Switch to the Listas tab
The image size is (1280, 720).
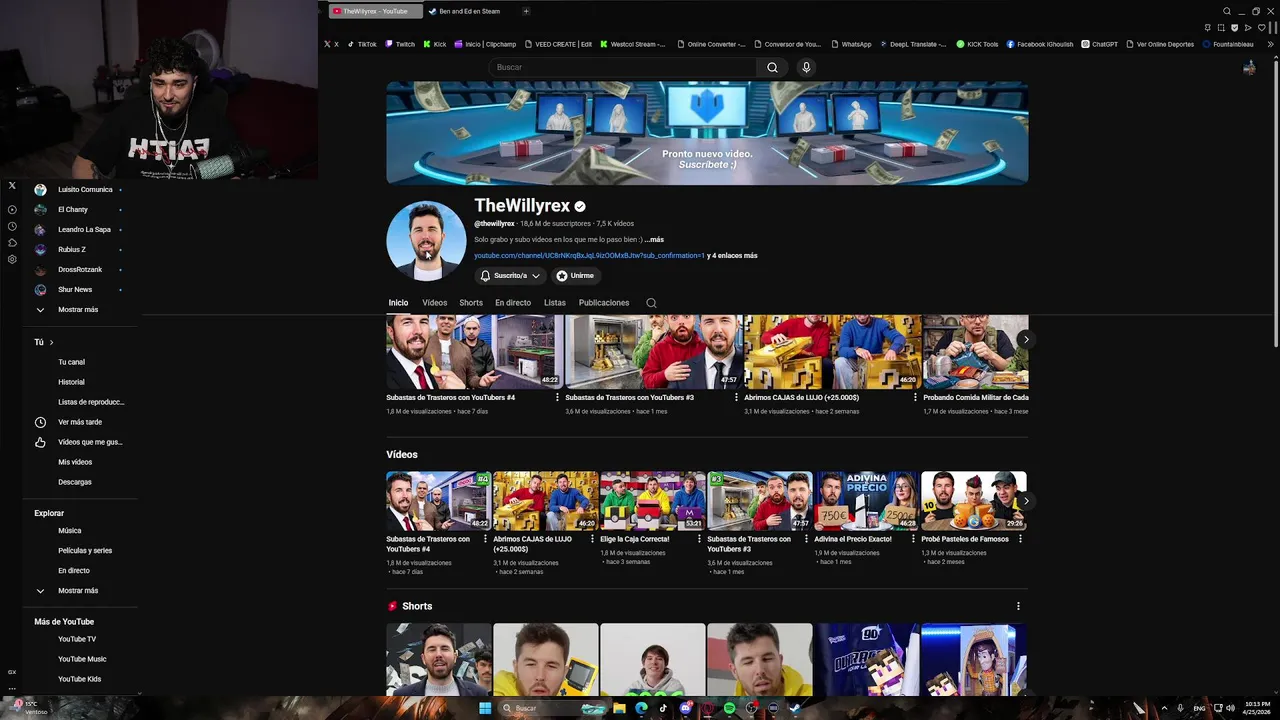[555, 303]
